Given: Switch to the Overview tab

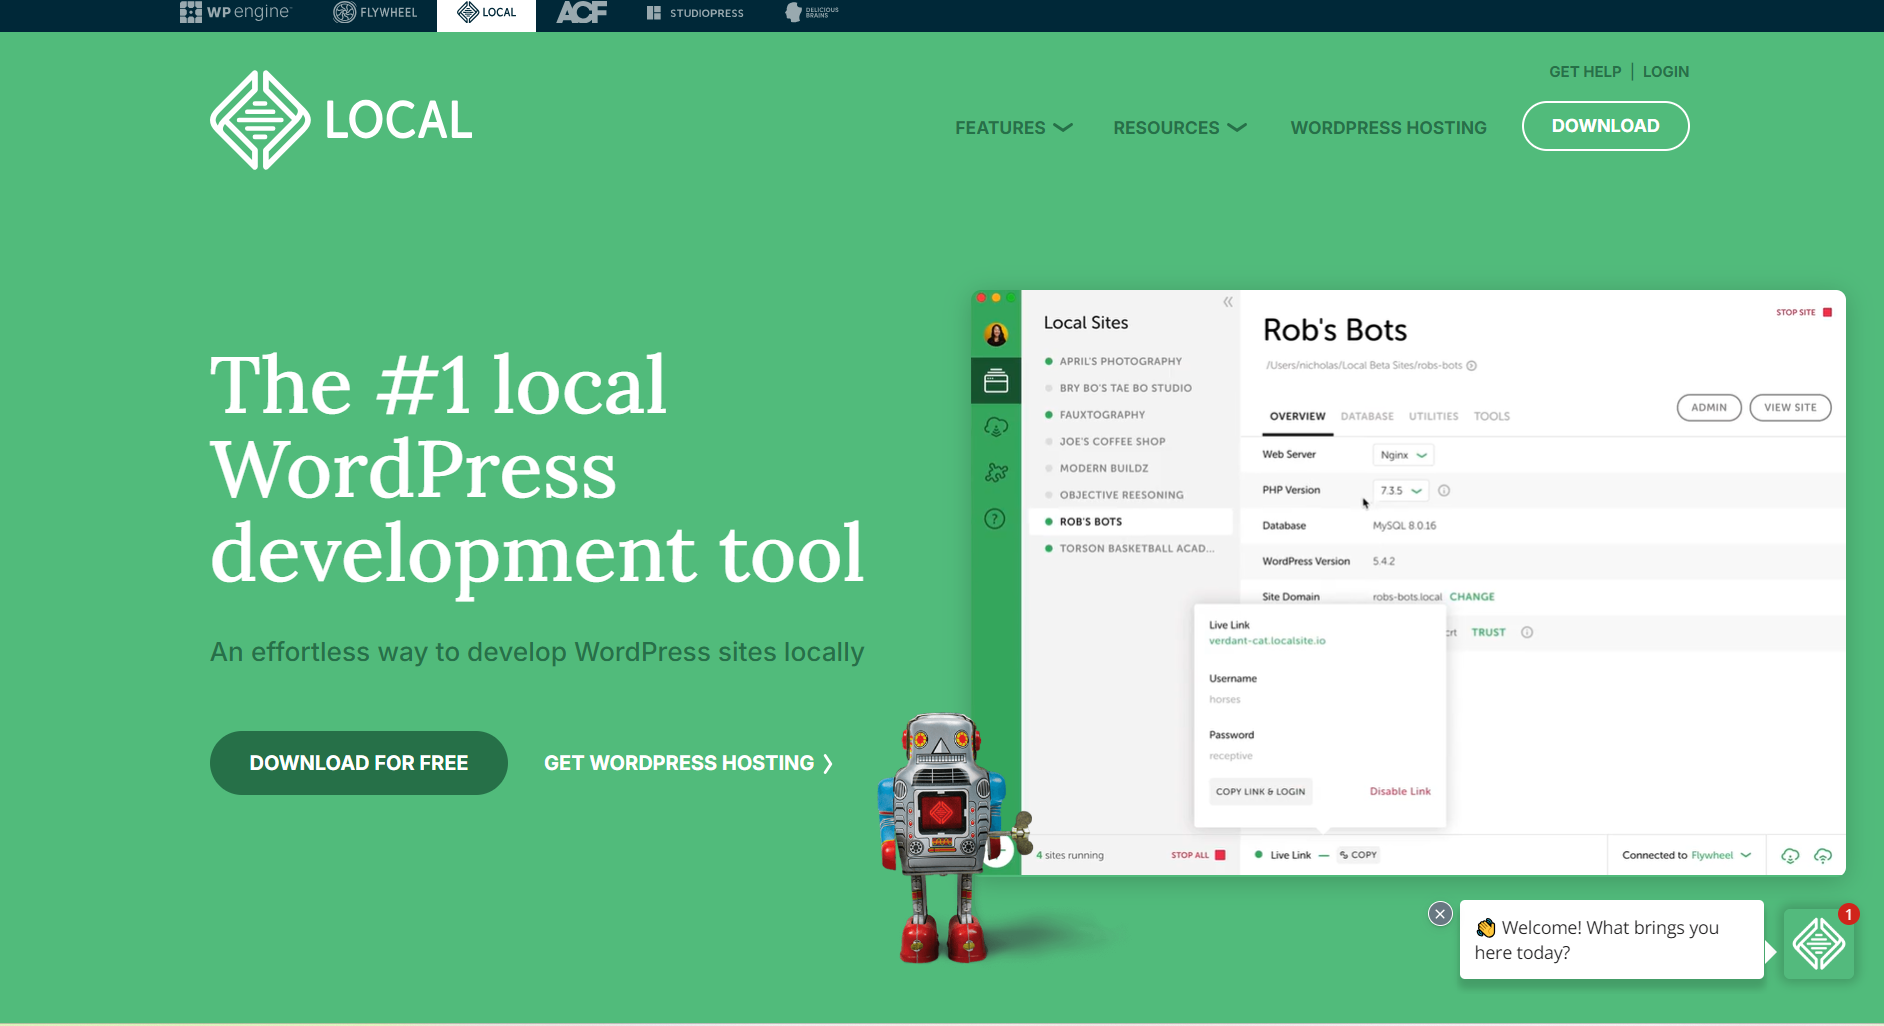Looking at the screenshot, I should point(1298,417).
